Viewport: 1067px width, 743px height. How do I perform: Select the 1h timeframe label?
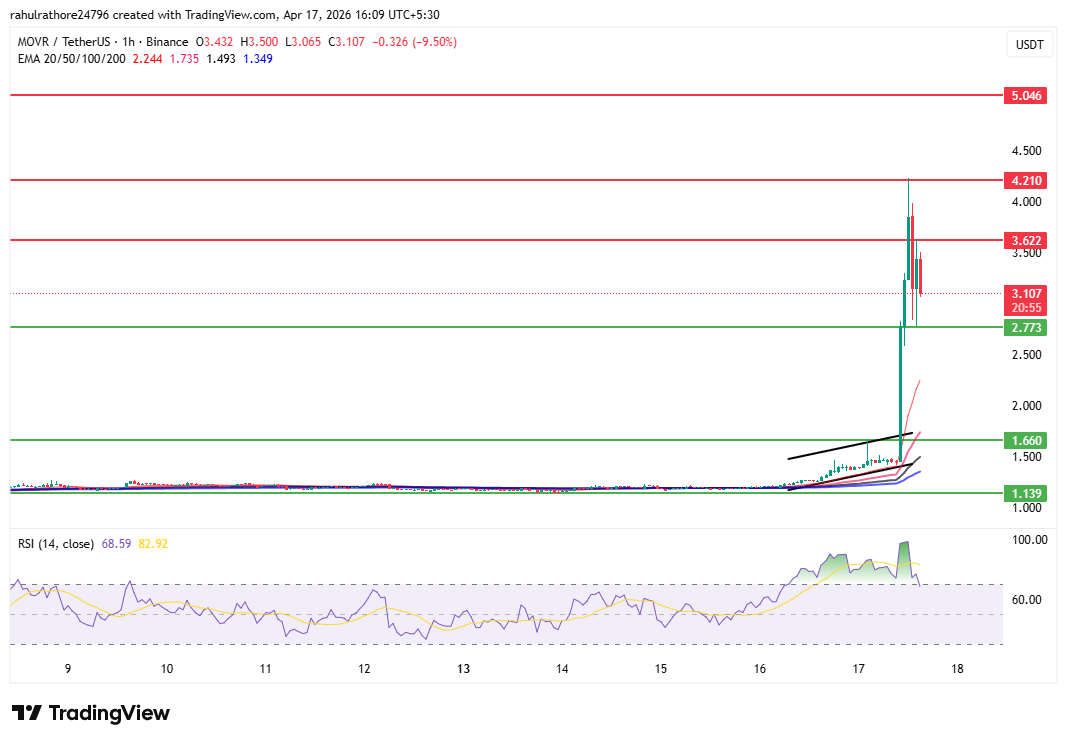[130, 43]
